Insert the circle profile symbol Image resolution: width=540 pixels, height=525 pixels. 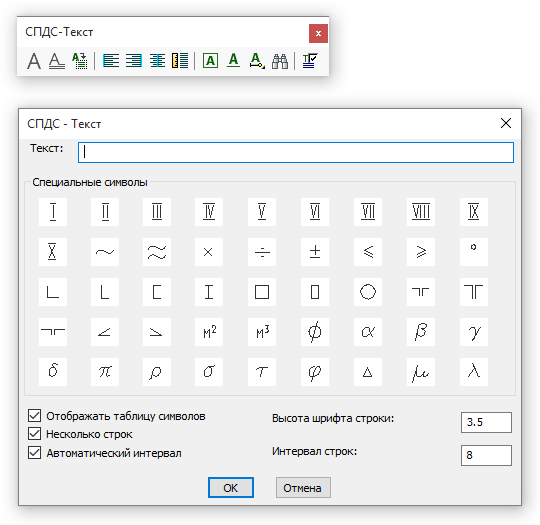(x=368, y=292)
